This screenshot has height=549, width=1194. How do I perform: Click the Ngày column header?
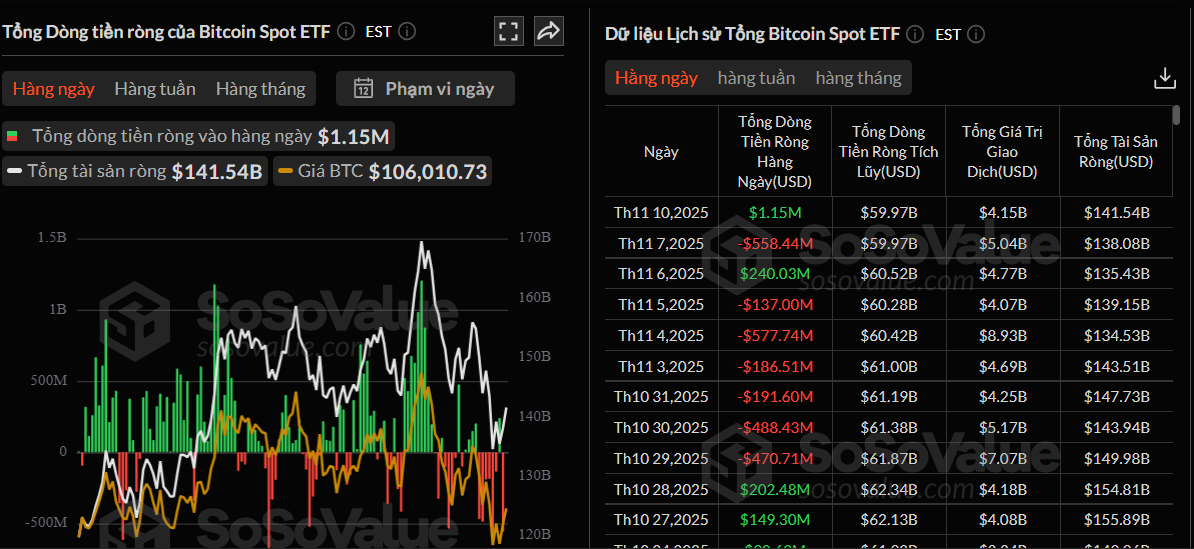[x=661, y=152]
